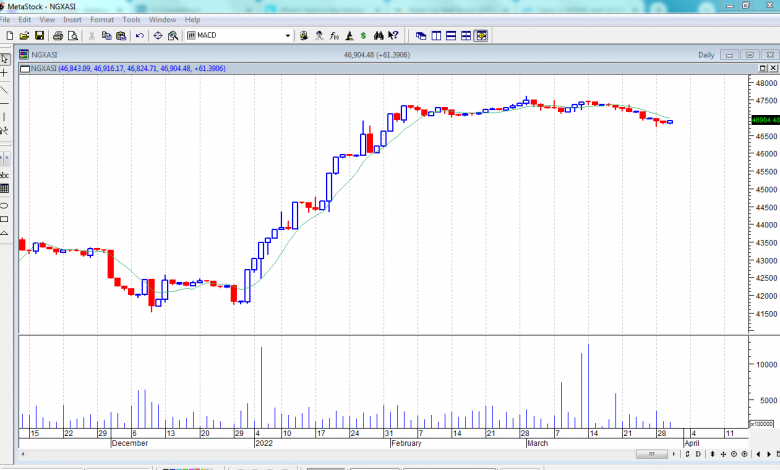780x470 pixels.
Task: Click the crosshair target toolbar icon
Action: click(158, 35)
